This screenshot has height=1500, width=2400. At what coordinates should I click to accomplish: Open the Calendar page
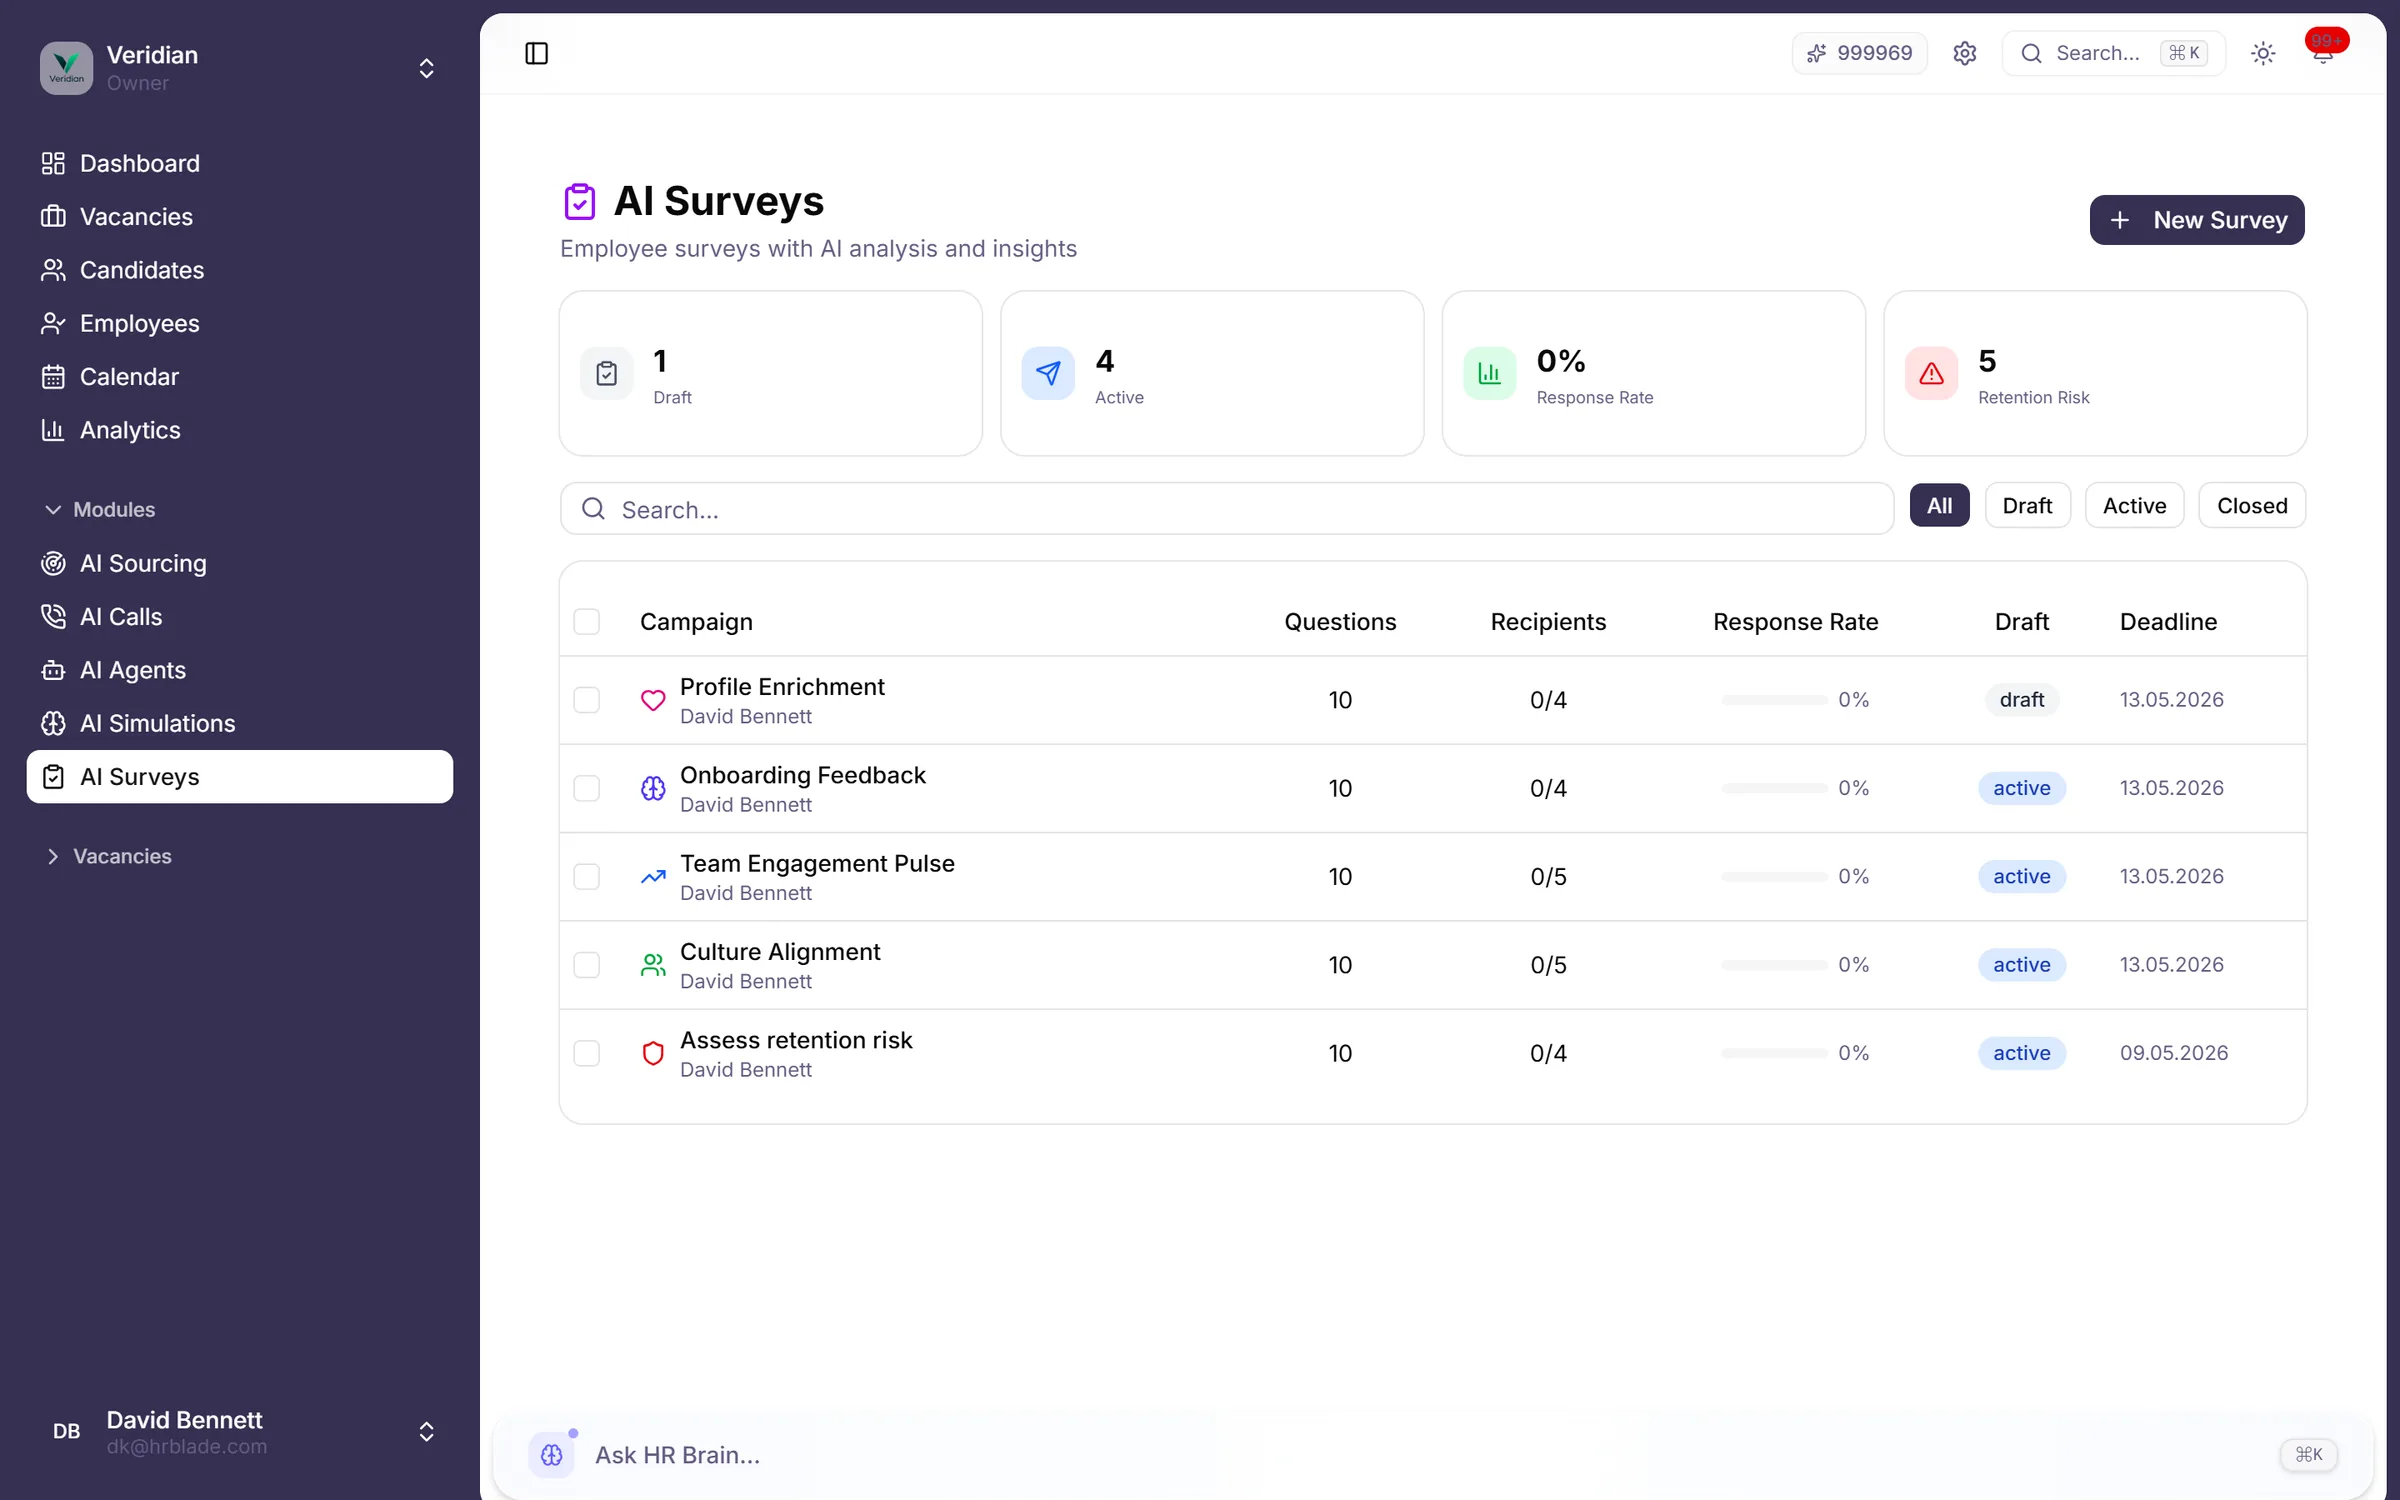coord(240,376)
